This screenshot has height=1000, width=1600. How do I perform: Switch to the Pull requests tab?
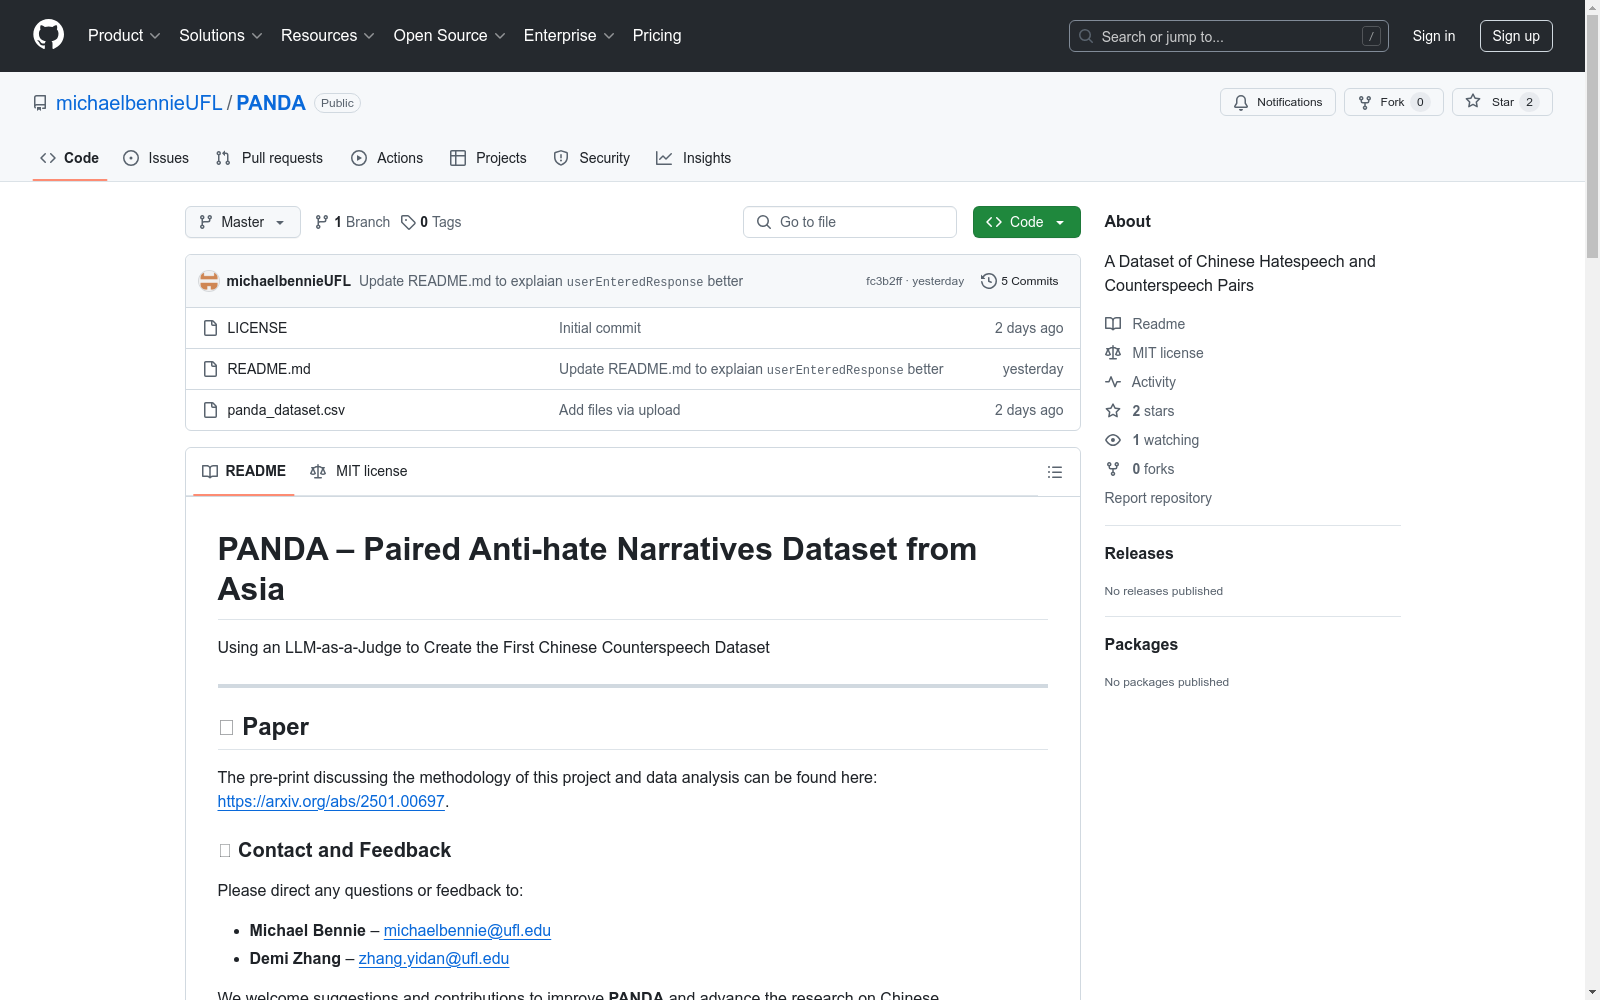pyautogui.click(x=269, y=158)
